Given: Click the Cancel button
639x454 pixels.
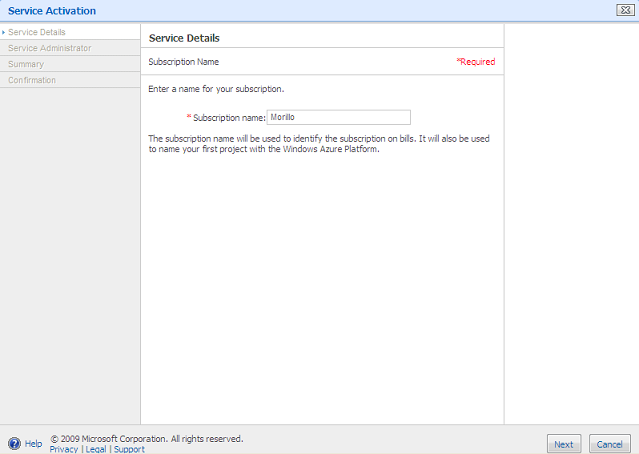Looking at the screenshot, I should pos(610,444).
